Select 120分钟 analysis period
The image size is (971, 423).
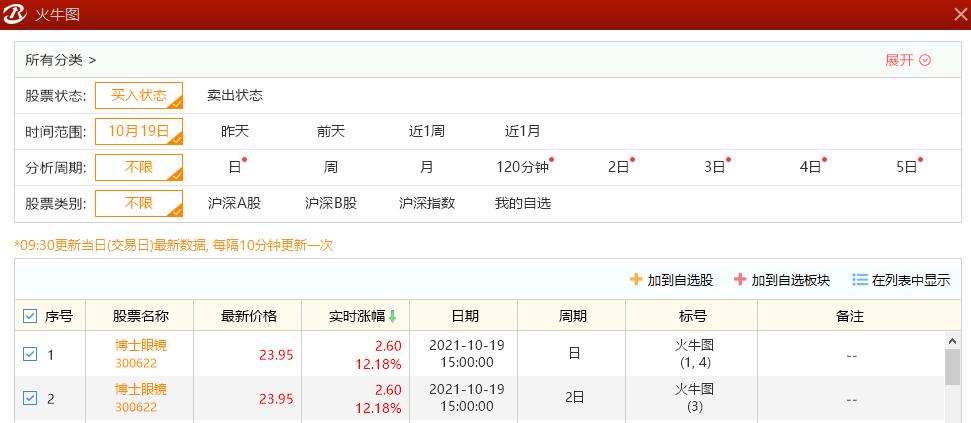click(521, 167)
